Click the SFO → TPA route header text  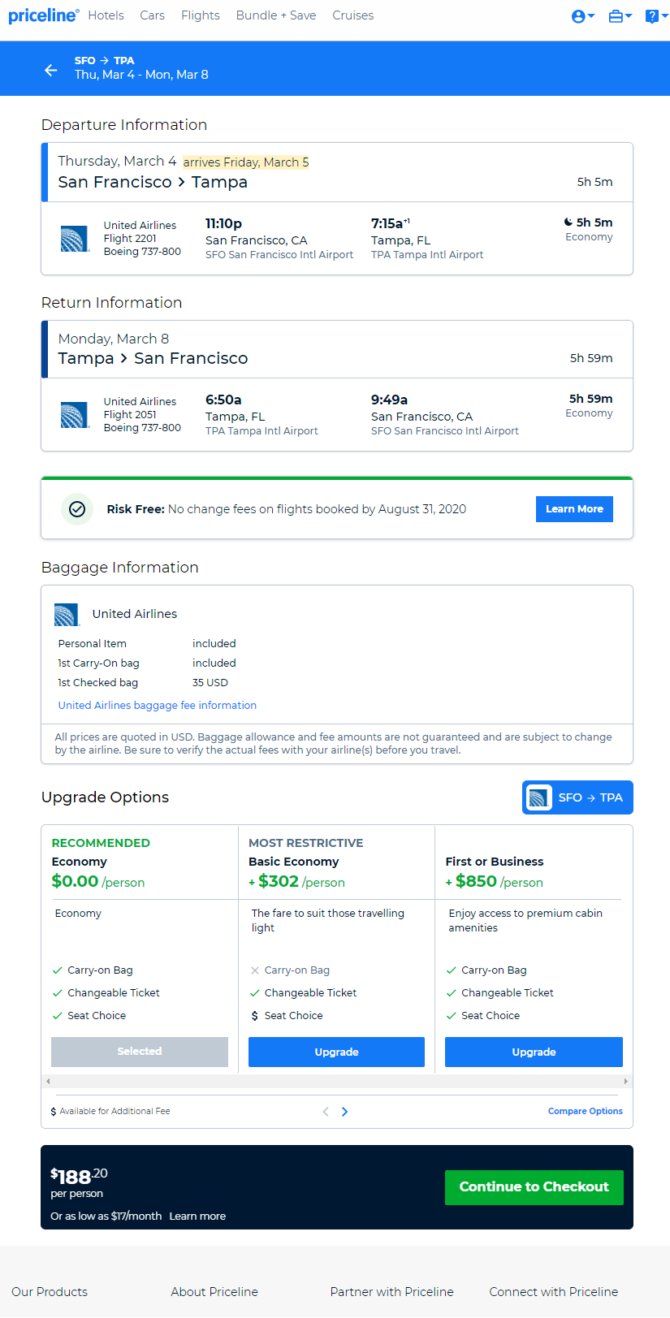[x=104, y=61]
